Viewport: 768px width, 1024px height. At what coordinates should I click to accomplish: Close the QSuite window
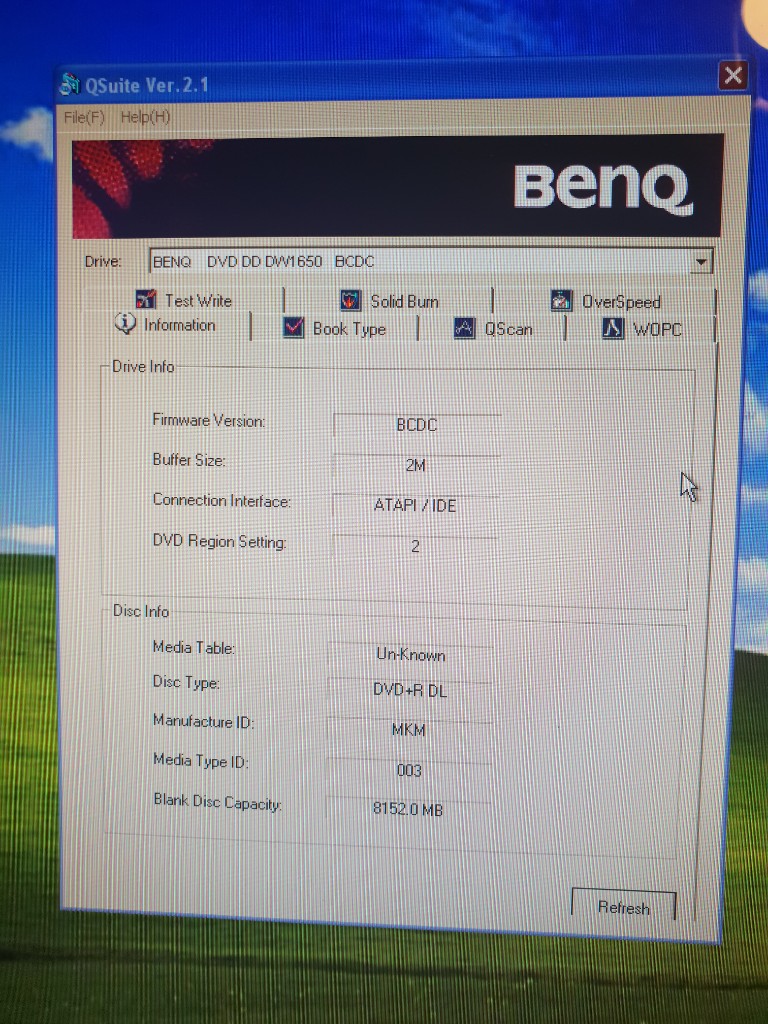(x=733, y=76)
